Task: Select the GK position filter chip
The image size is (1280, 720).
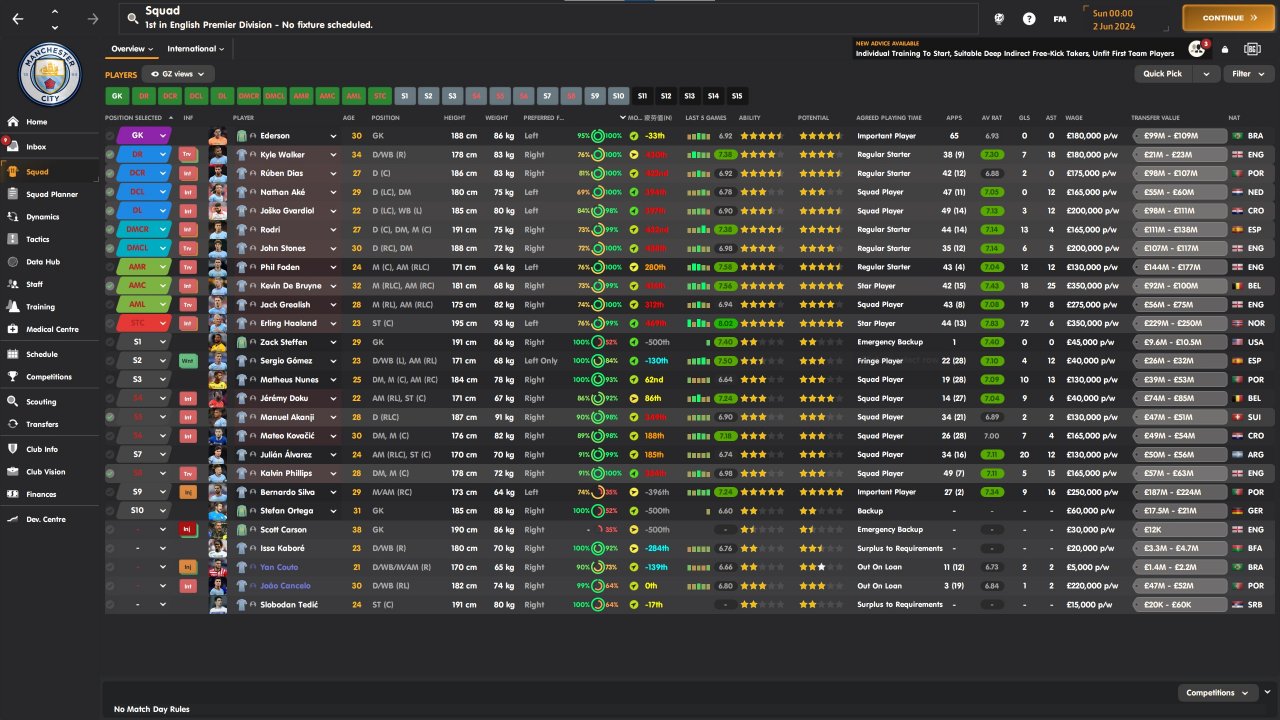Action: coord(117,96)
